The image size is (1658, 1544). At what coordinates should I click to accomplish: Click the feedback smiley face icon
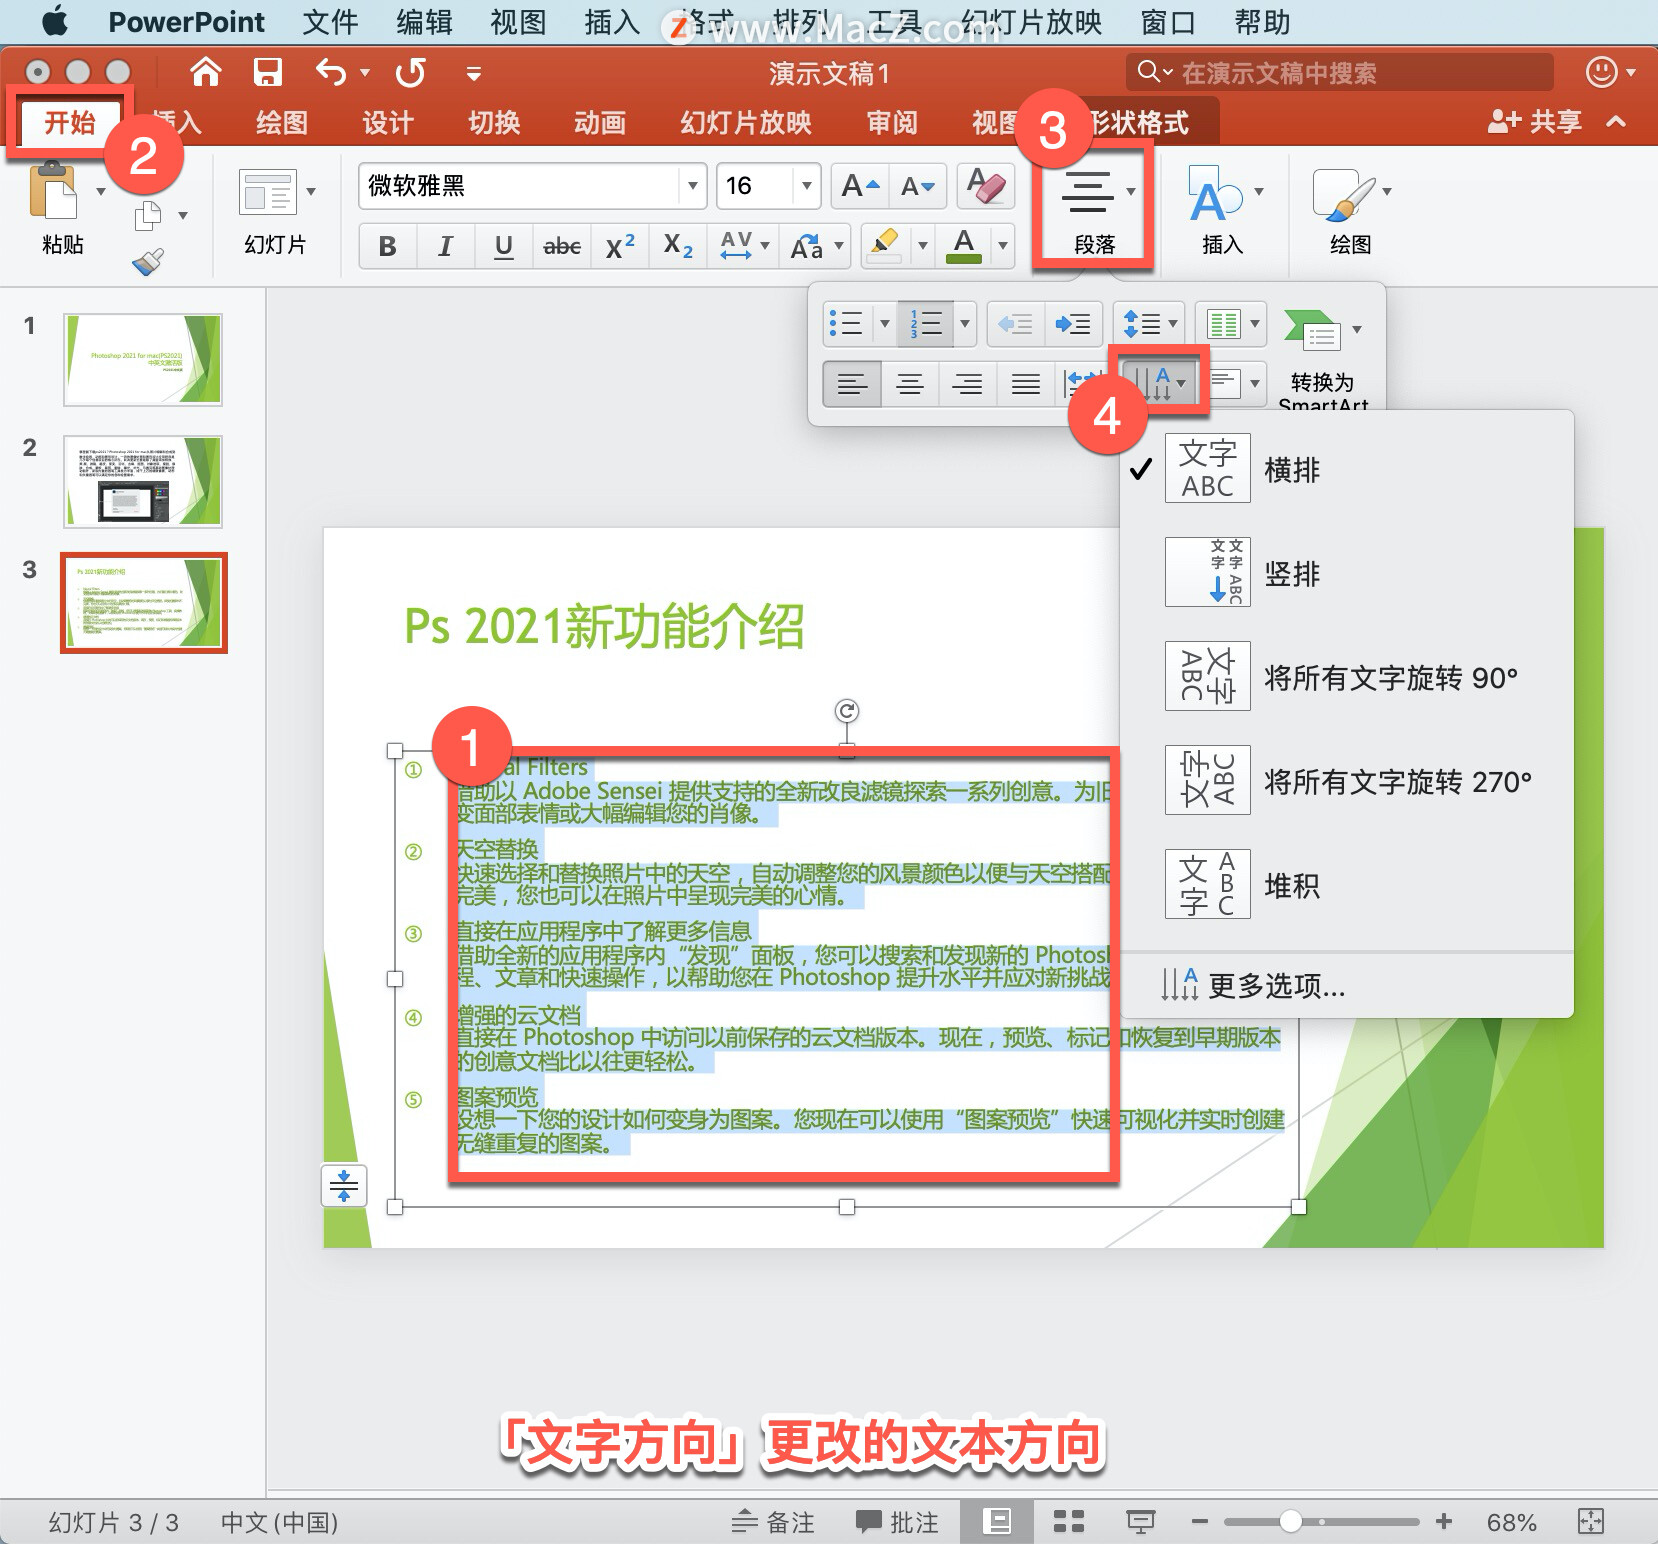coord(1601,72)
